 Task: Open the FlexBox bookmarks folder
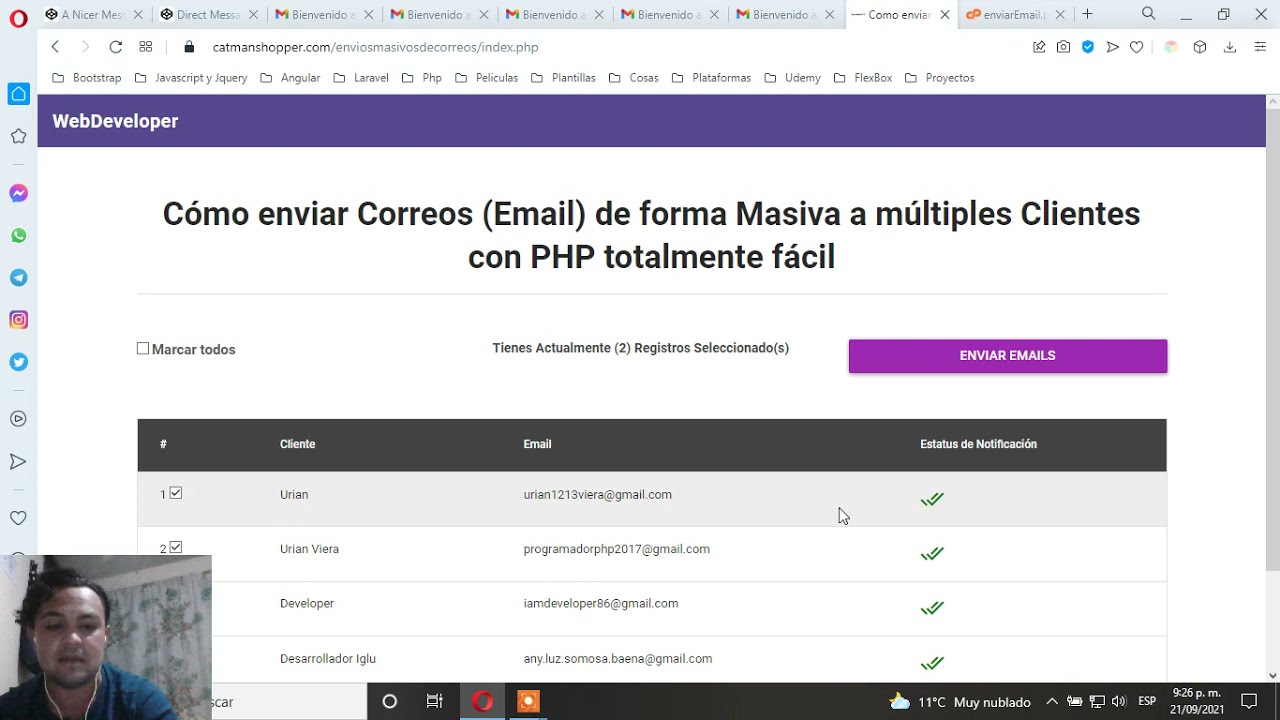(863, 78)
